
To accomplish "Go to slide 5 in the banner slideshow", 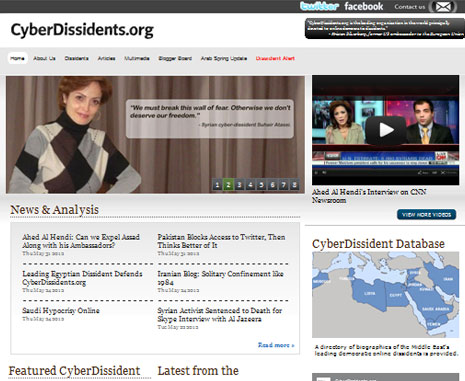I will (x=261, y=185).
